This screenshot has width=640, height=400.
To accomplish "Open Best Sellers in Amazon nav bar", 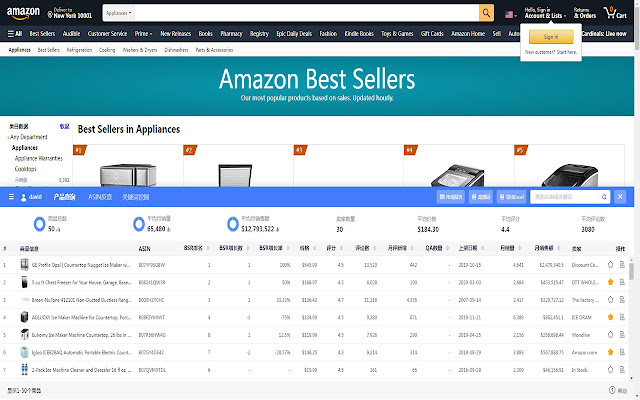I will coord(42,34).
